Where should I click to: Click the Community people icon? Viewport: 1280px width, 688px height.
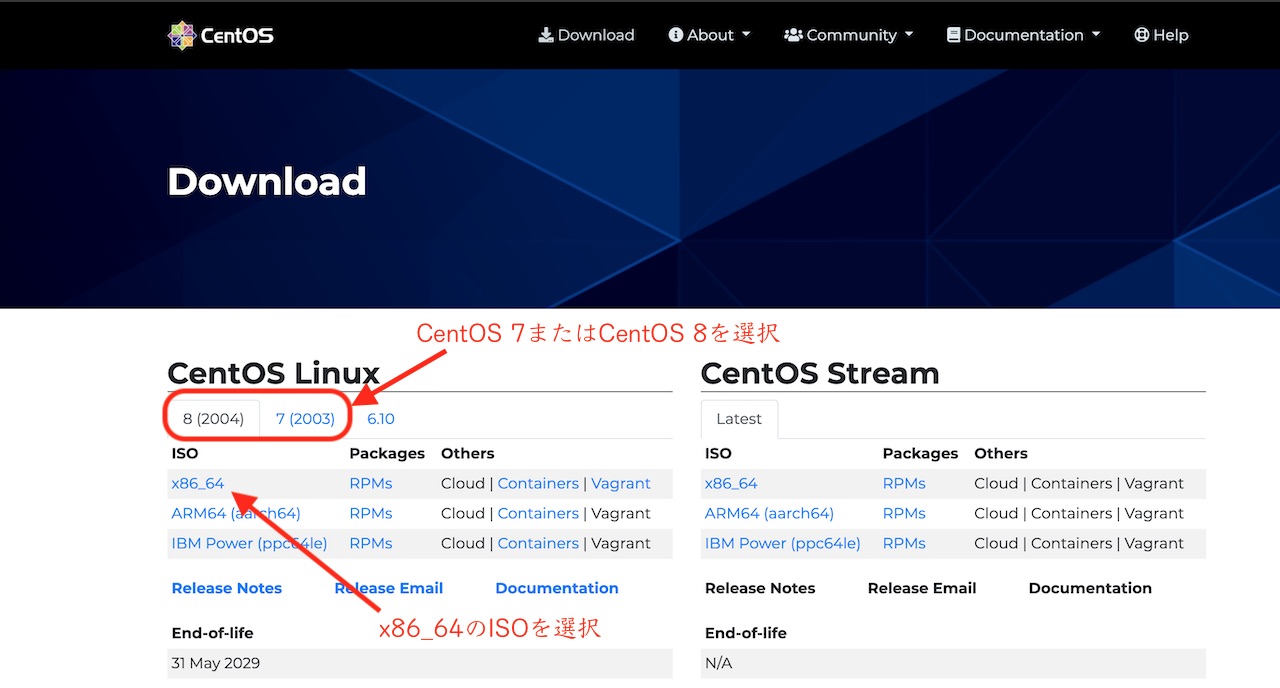pyautogui.click(x=793, y=35)
